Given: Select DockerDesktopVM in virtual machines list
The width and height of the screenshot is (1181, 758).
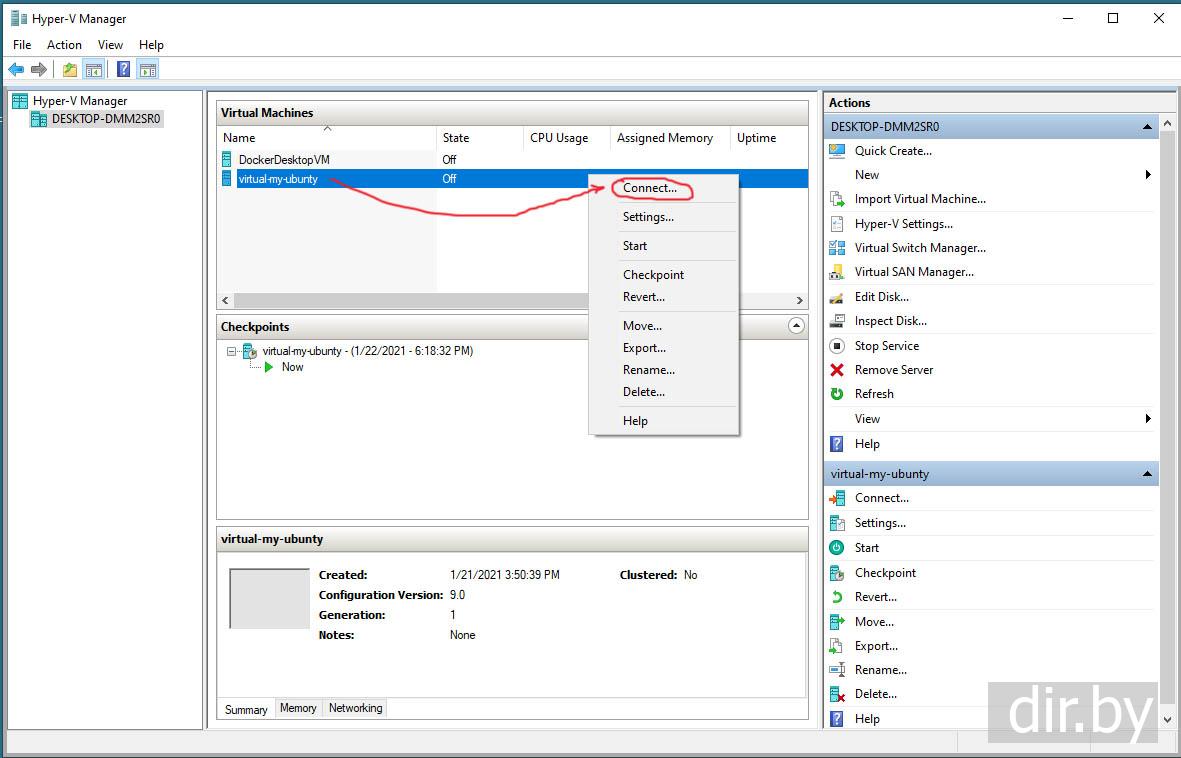Looking at the screenshot, I should point(283,159).
